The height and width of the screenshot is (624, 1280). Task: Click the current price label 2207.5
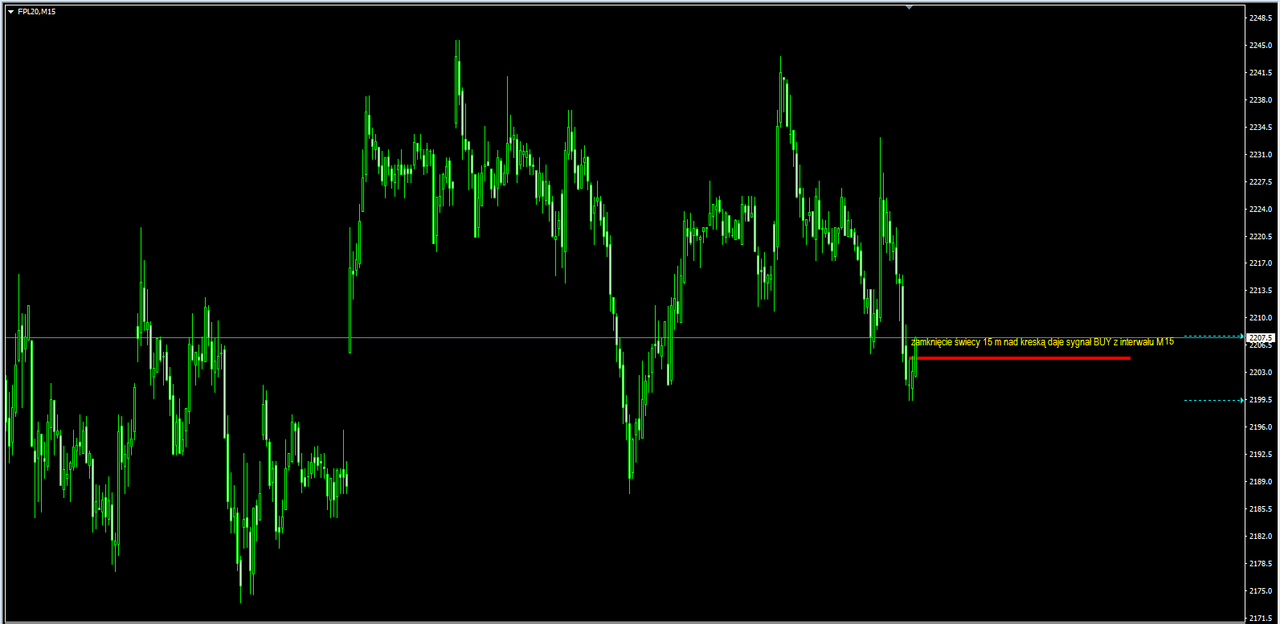[x=1260, y=338]
